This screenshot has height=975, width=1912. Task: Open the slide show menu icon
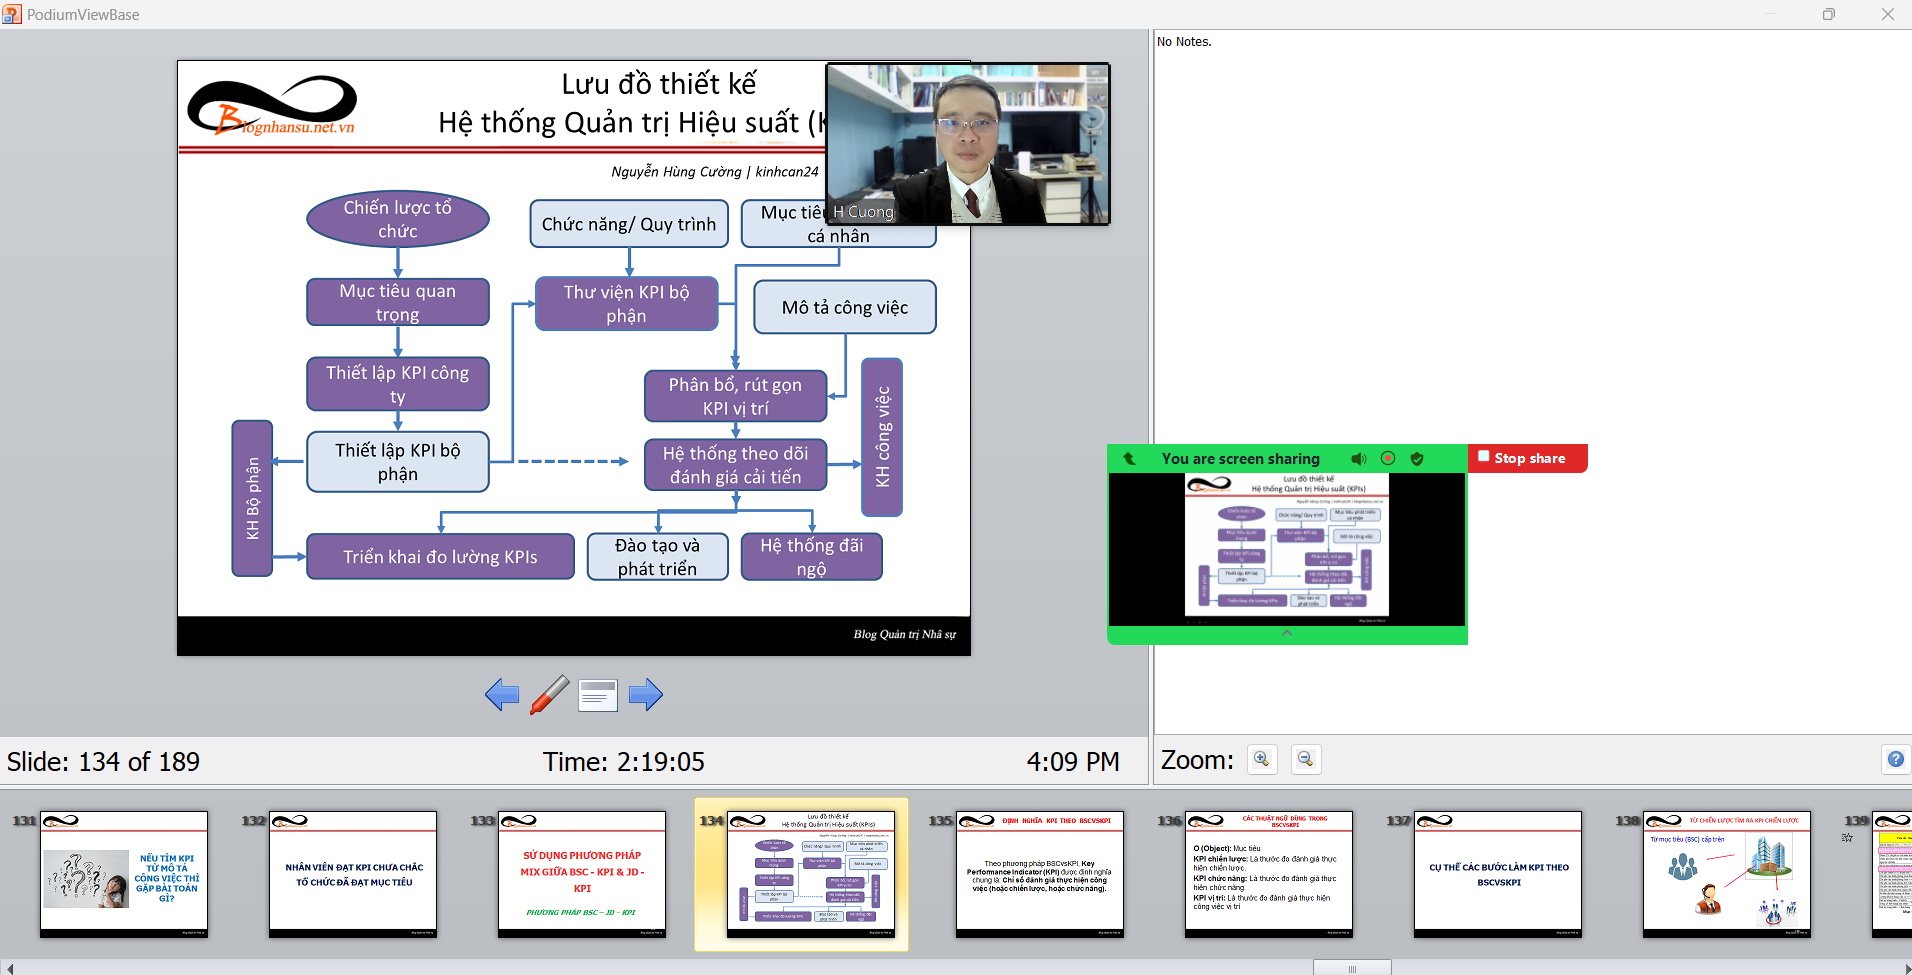598,694
